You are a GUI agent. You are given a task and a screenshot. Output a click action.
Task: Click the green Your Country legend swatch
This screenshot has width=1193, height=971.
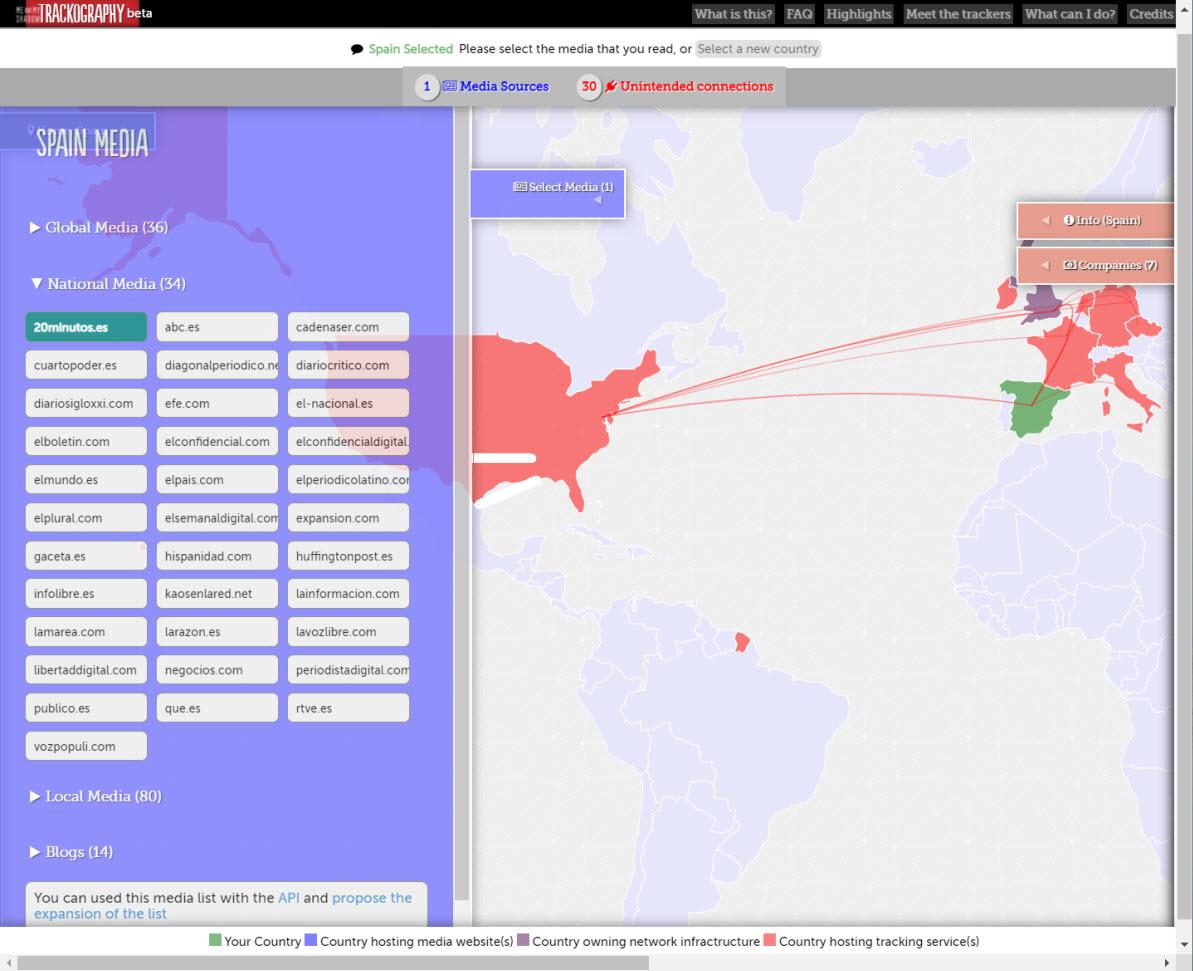[215, 941]
